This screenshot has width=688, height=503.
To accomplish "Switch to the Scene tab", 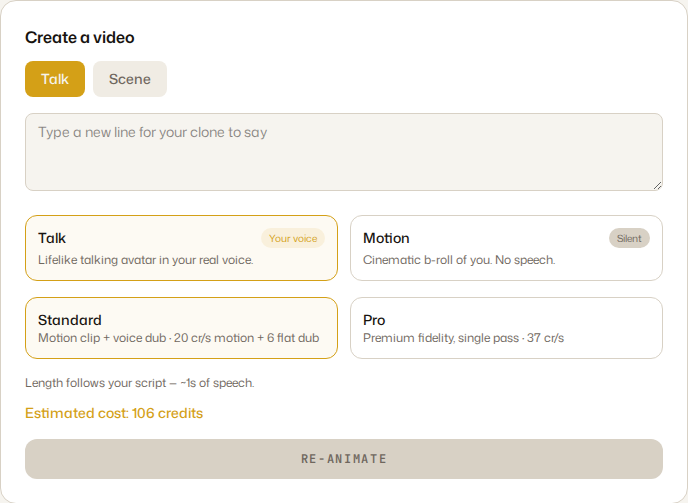I will tap(130, 79).
